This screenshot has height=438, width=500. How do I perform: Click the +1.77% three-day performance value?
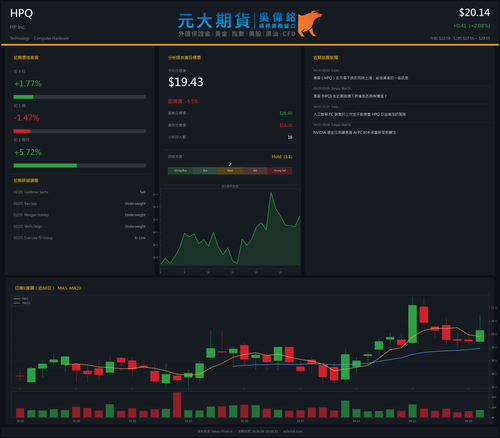point(28,83)
